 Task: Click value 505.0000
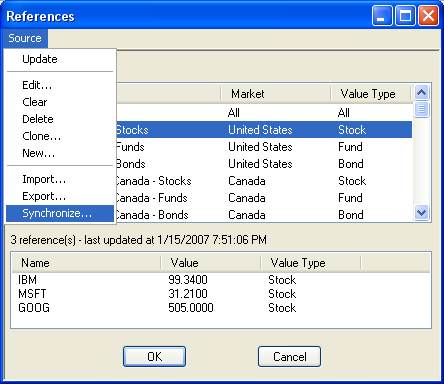[191, 308]
